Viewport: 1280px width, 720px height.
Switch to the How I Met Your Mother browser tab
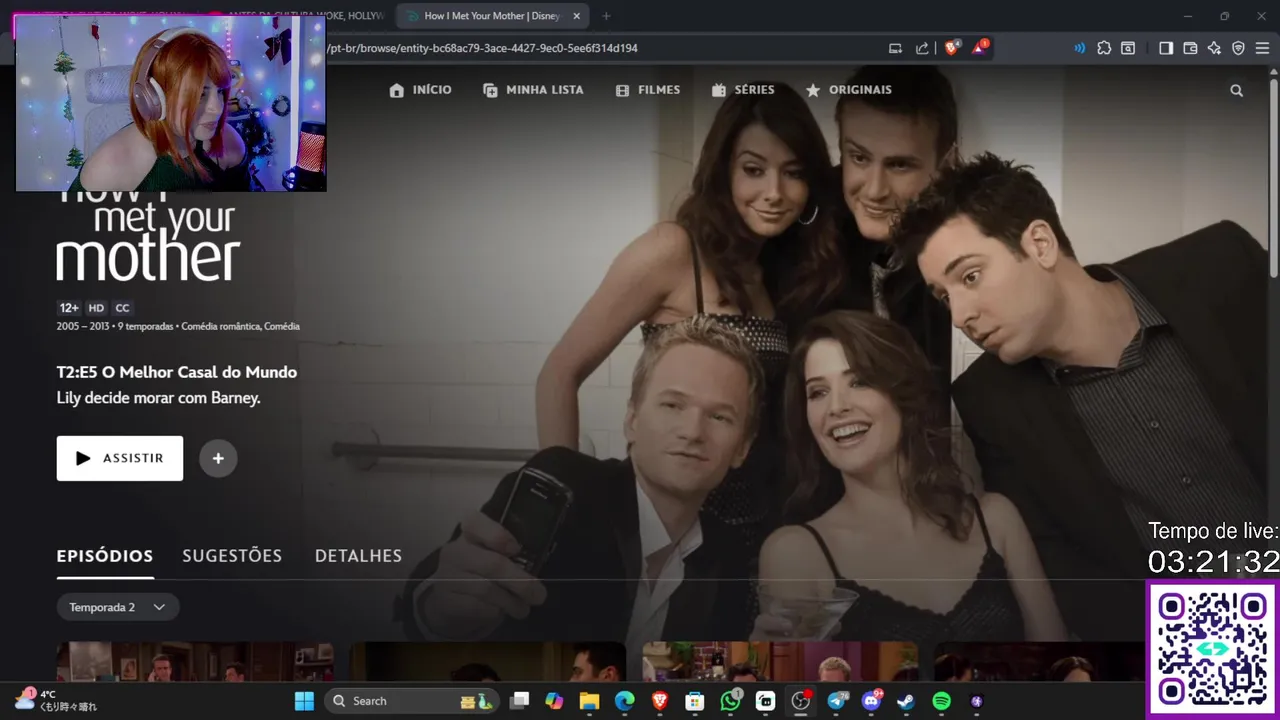coord(492,16)
